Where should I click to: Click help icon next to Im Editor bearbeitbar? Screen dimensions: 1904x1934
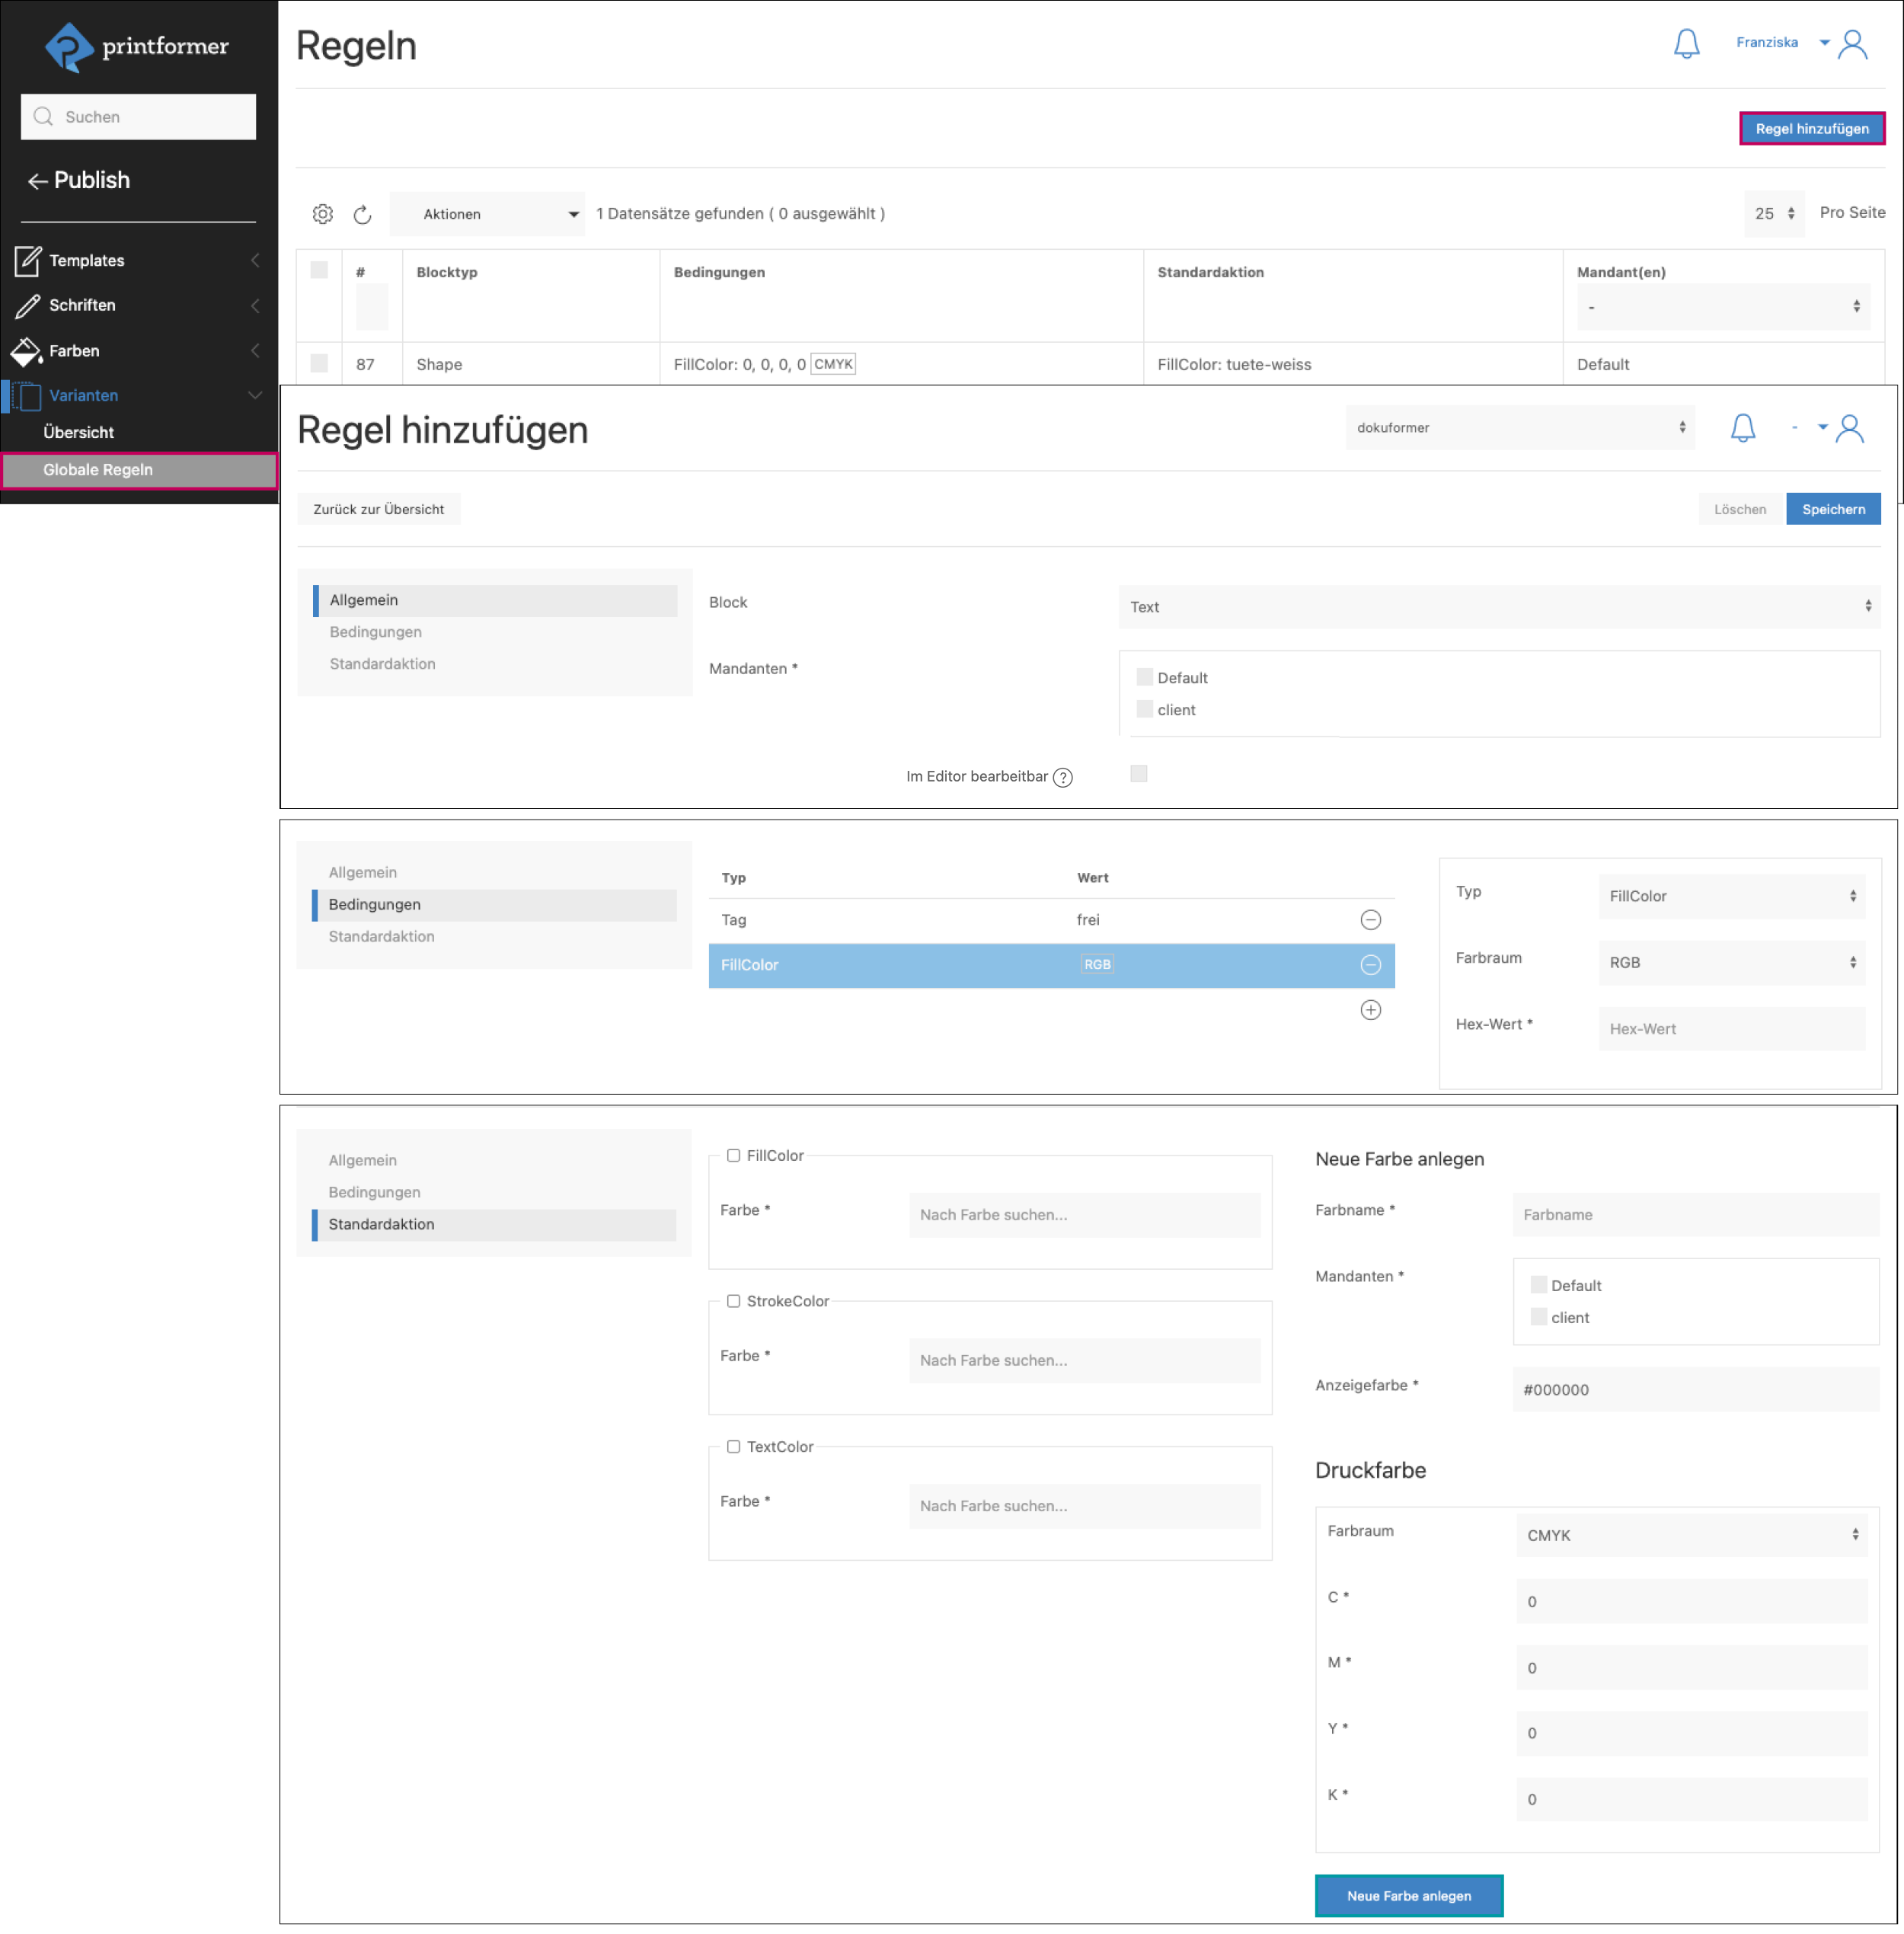pyautogui.click(x=1063, y=778)
